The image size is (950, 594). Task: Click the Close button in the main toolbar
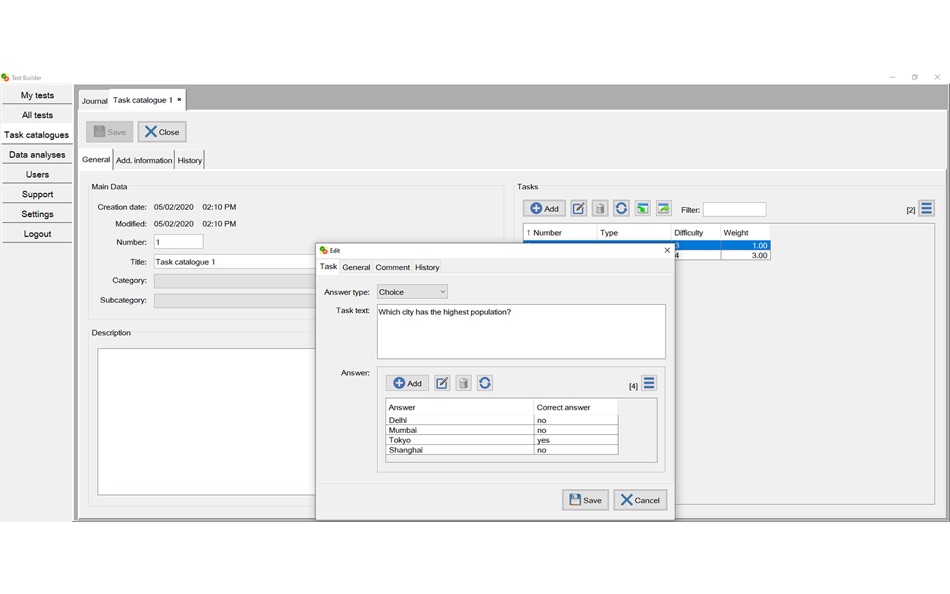(162, 132)
